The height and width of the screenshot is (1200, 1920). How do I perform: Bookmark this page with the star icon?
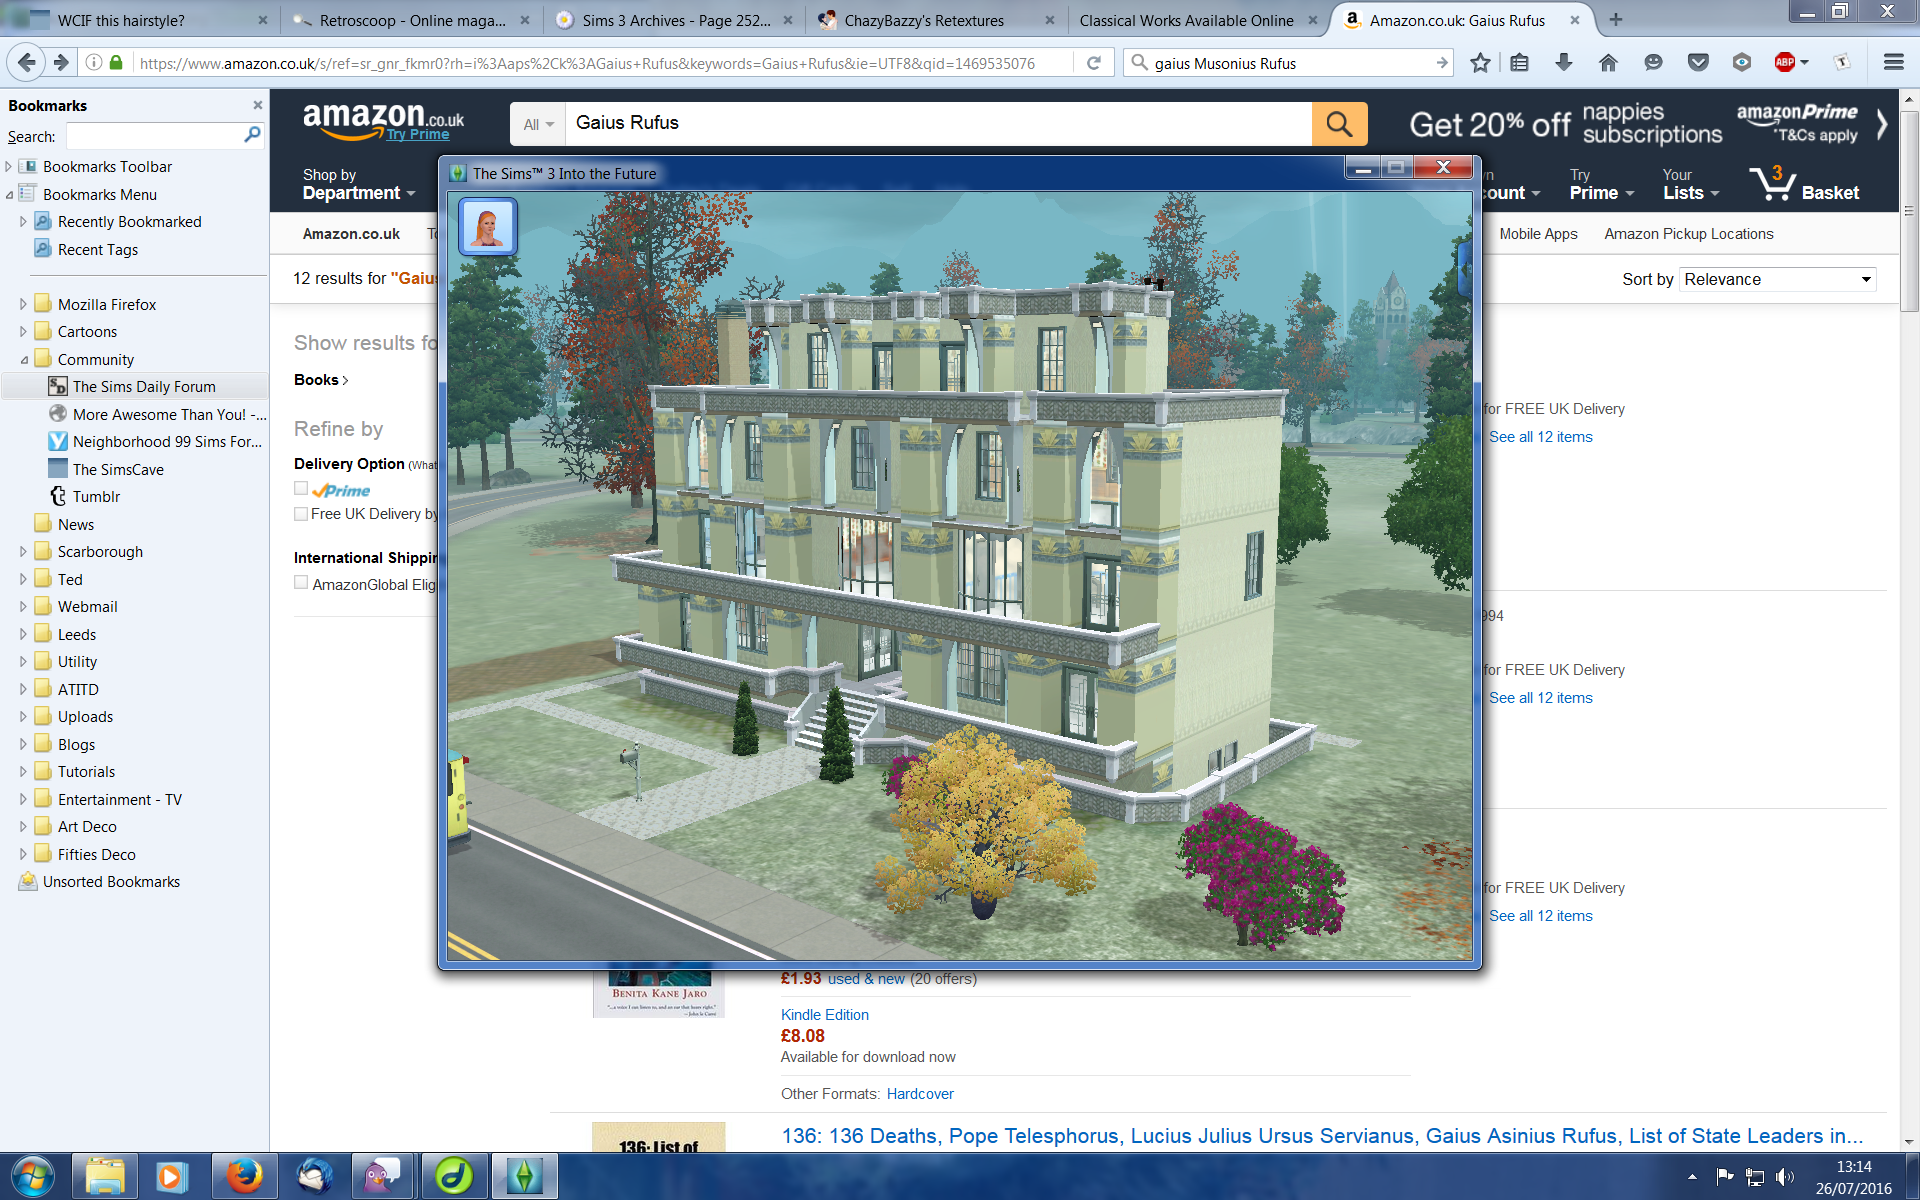point(1480,63)
